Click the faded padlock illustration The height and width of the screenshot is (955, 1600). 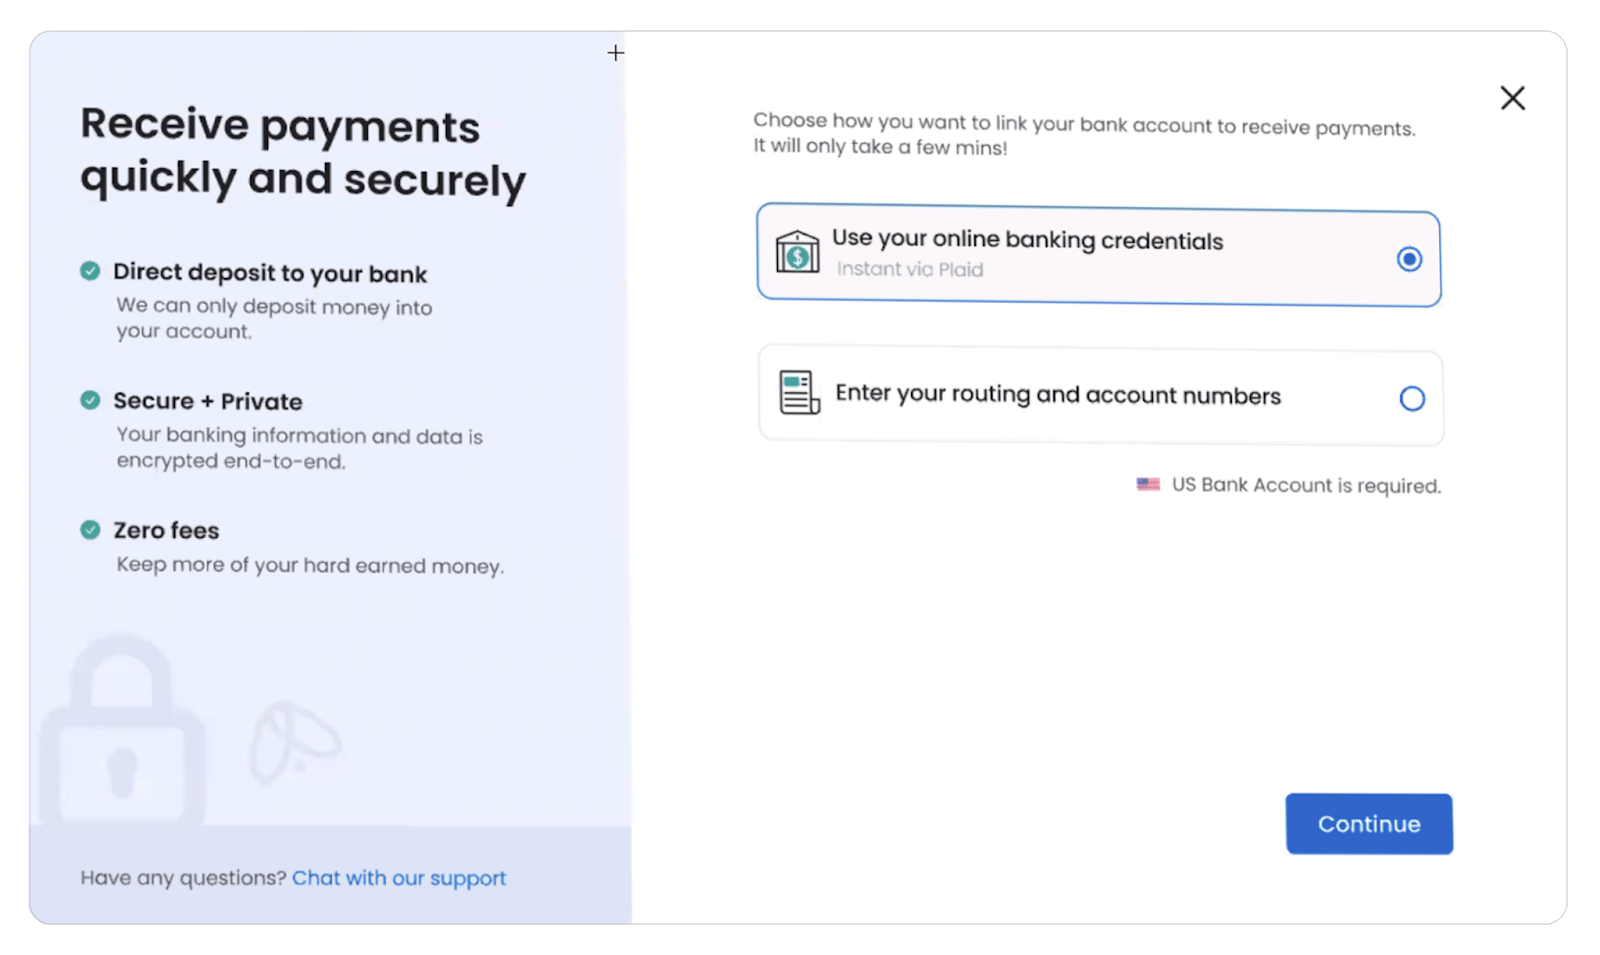coord(122,730)
